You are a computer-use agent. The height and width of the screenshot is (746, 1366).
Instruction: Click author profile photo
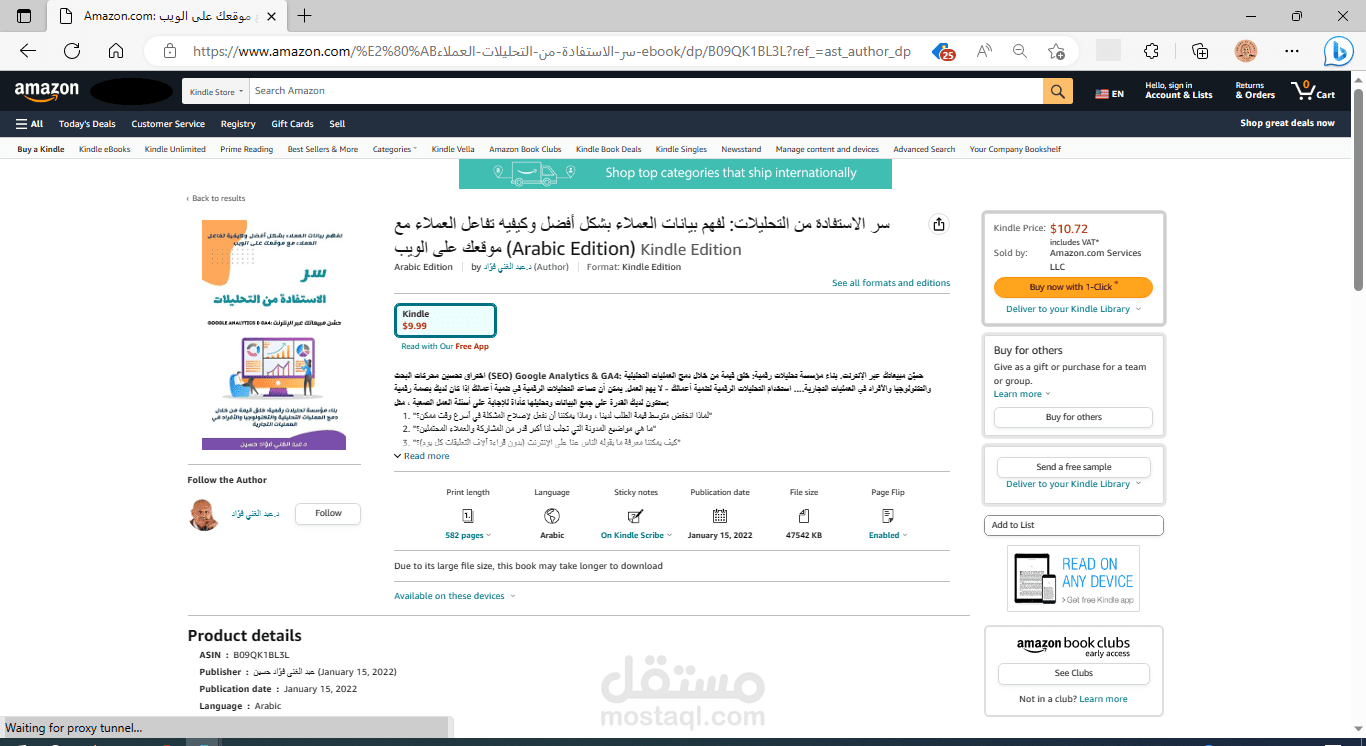point(203,514)
